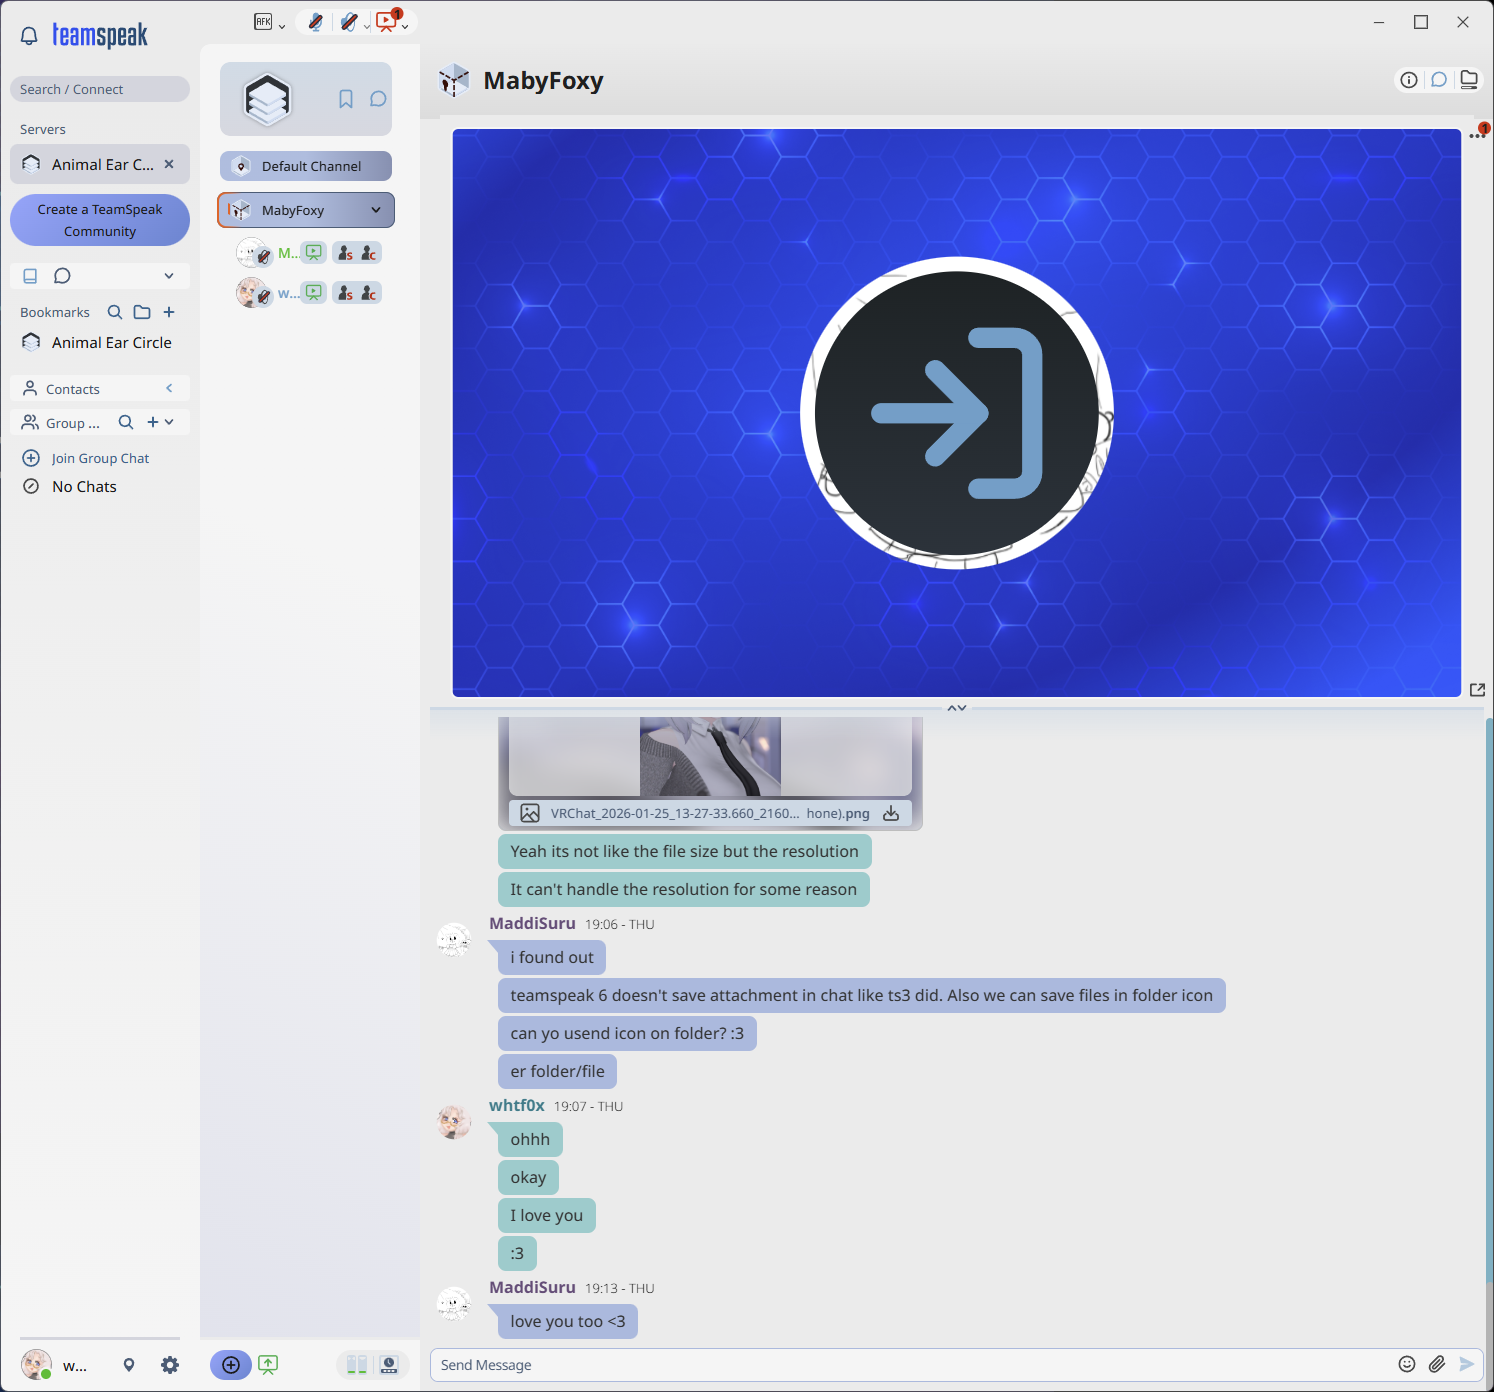Image resolution: width=1494 pixels, height=1392 pixels.
Task: Click the notifications bell icon
Action: (x=29, y=36)
